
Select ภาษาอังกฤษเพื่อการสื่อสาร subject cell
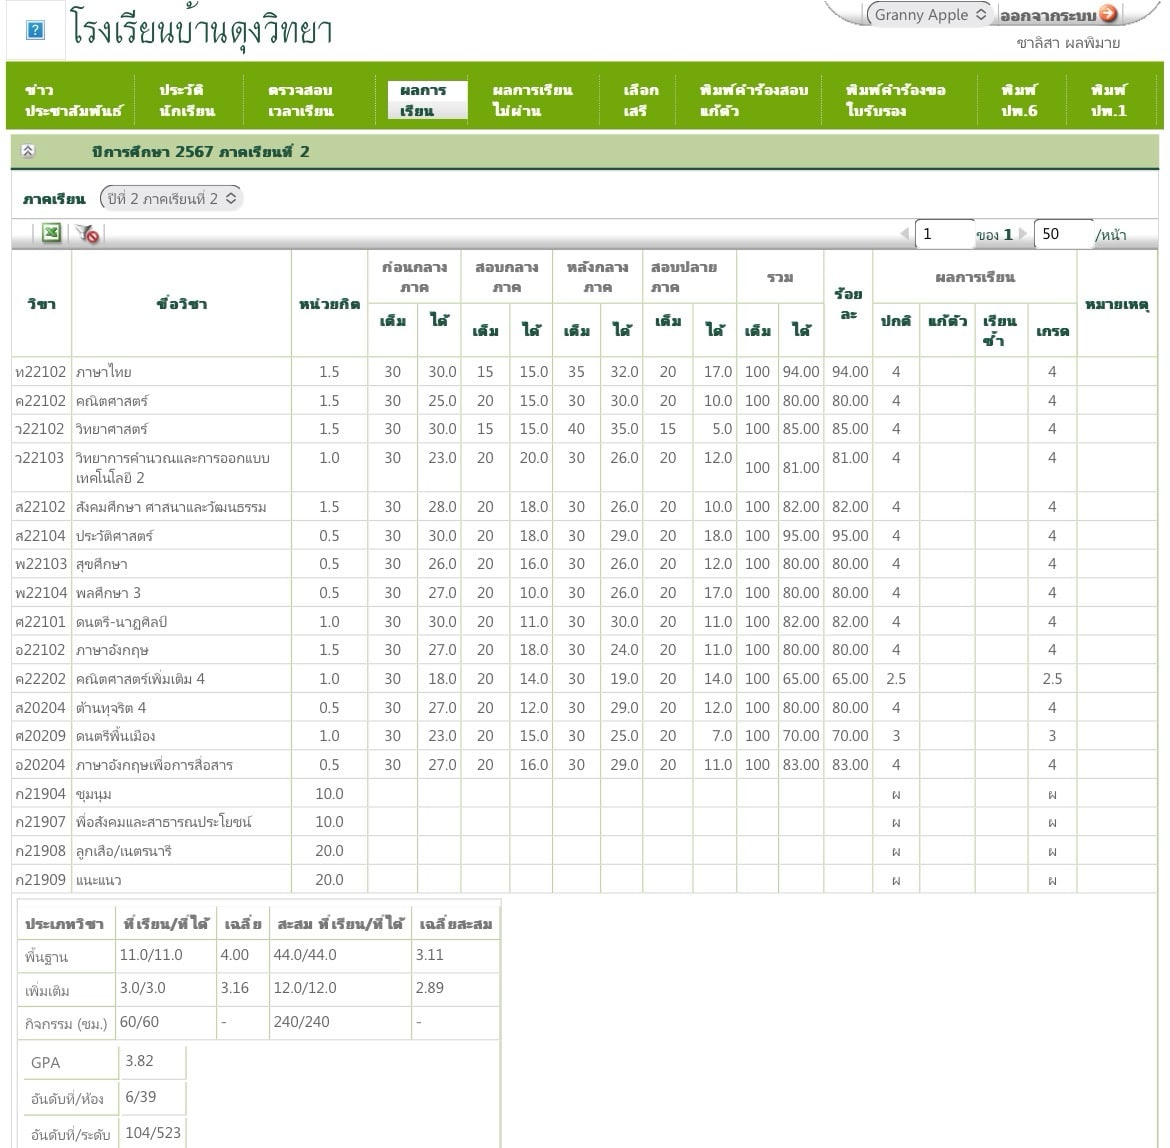(x=181, y=765)
